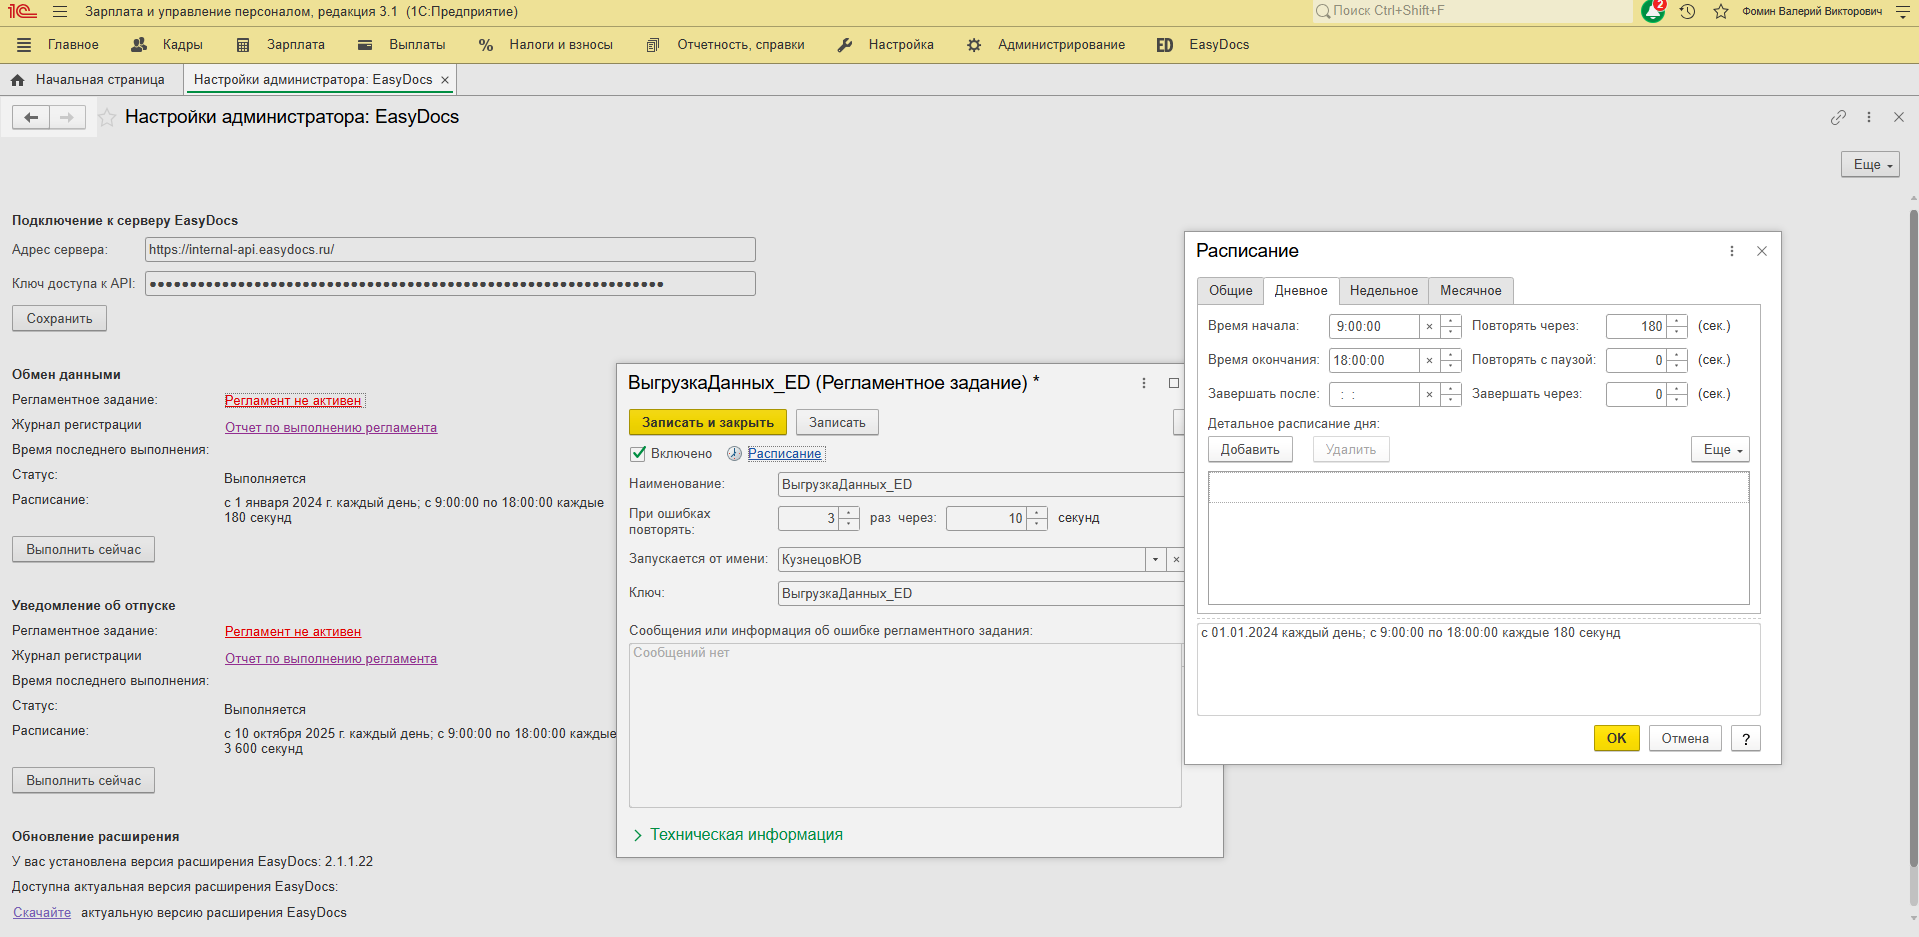Open the hamburger main menu icon
Screen dimensions: 1919x937
pos(60,12)
